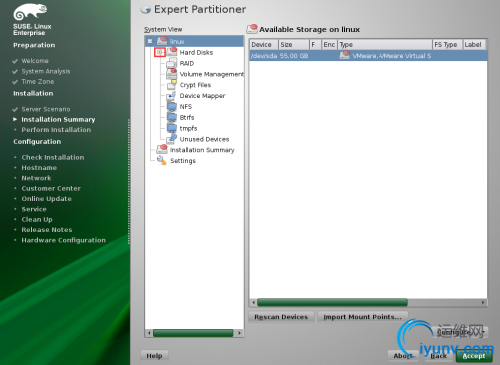Click the Btrfs tree icon
Viewport: 500px width, 365px height.
click(x=172, y=117)
